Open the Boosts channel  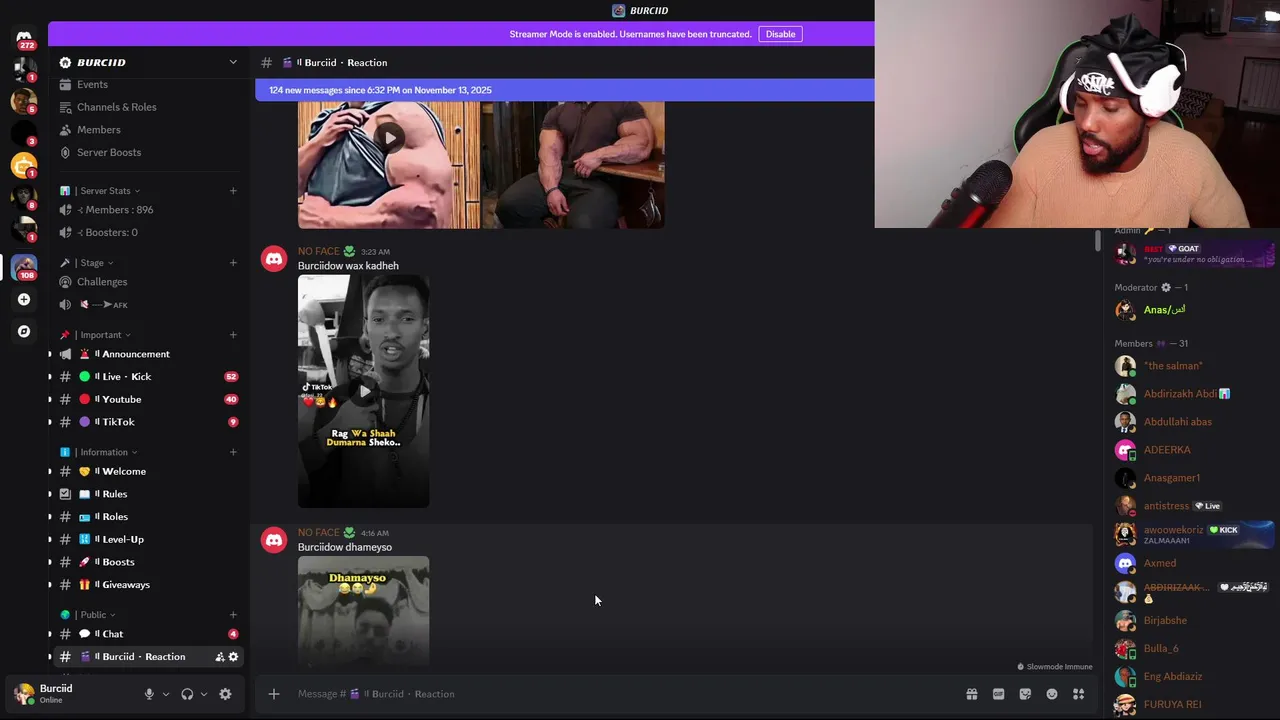pyautogui.click(x=150, y=562)
